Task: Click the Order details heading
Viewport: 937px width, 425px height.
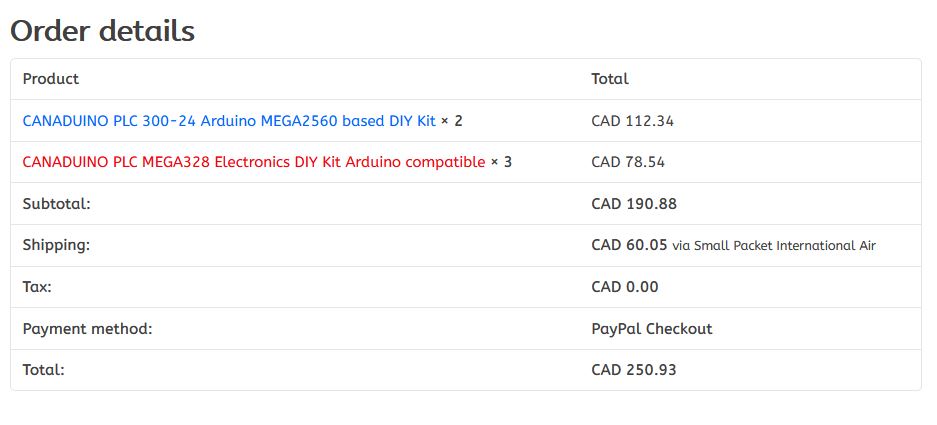Action: [x=102, y=31]
